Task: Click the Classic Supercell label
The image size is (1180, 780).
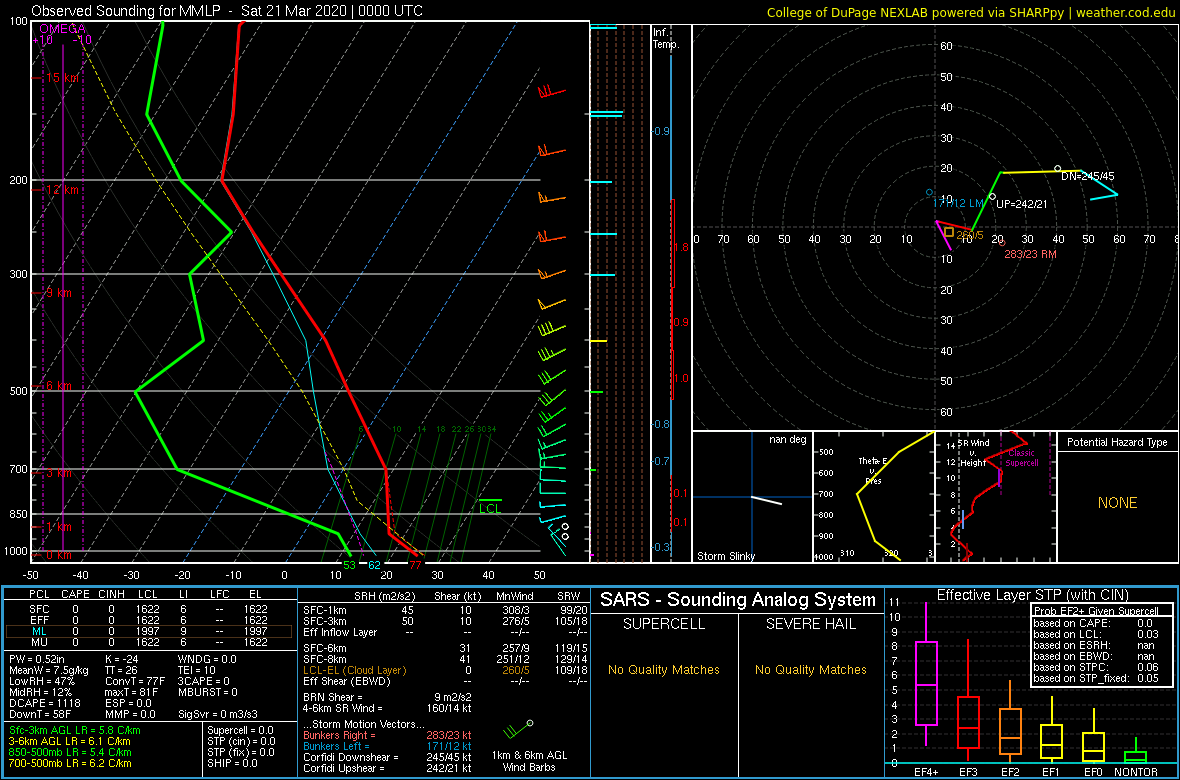Action: pos(1021,457)
